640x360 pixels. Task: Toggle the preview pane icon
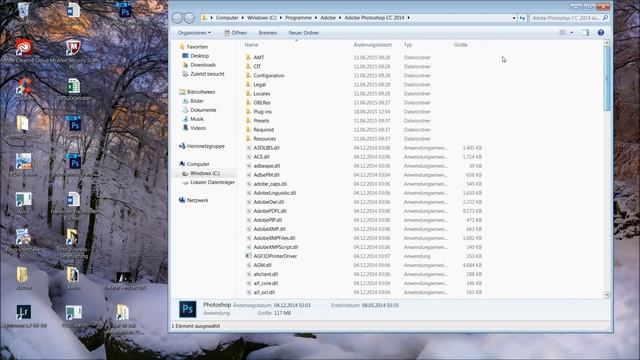(x=585, y=33)
